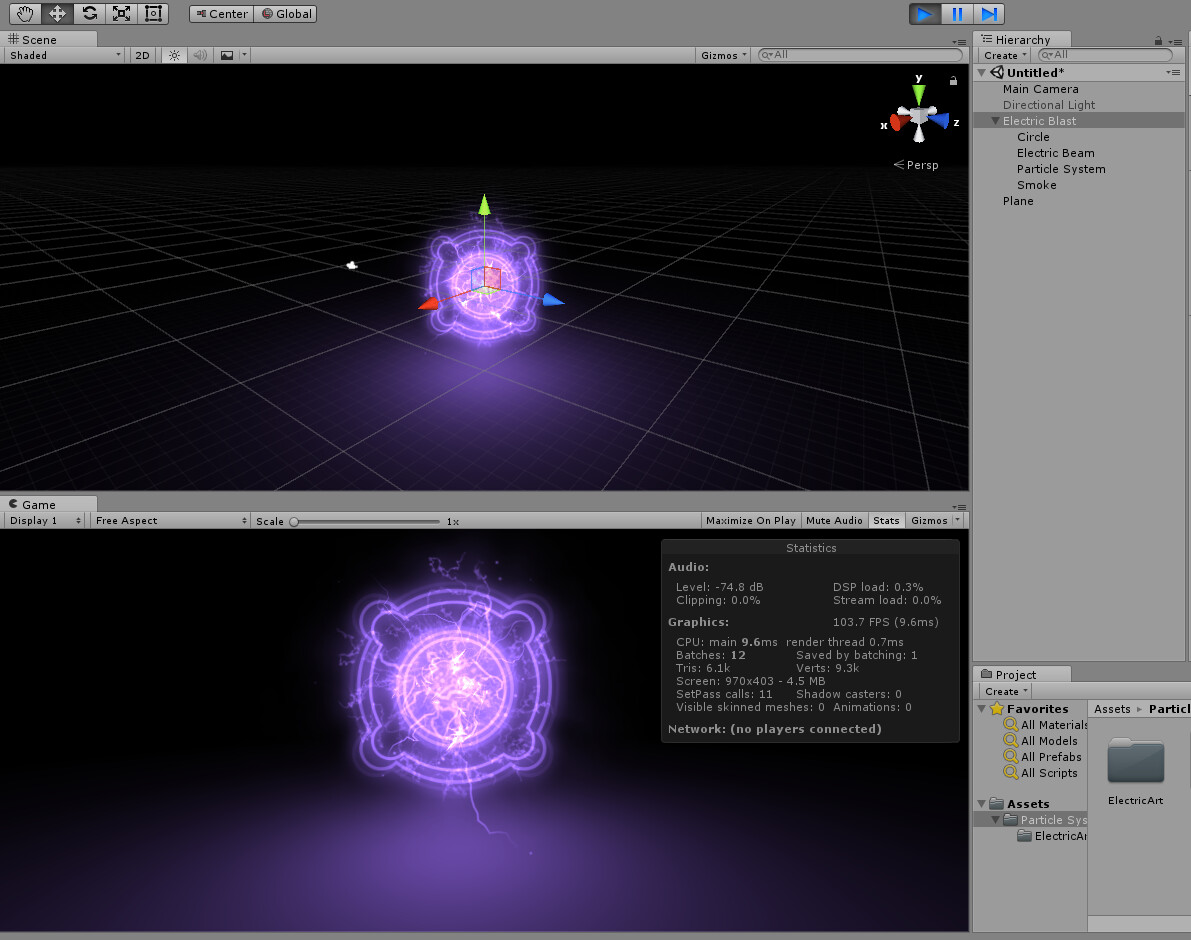The image size is (1191, 940).
Task: Click the Maximize On Play button
Action: coord(751,520)
